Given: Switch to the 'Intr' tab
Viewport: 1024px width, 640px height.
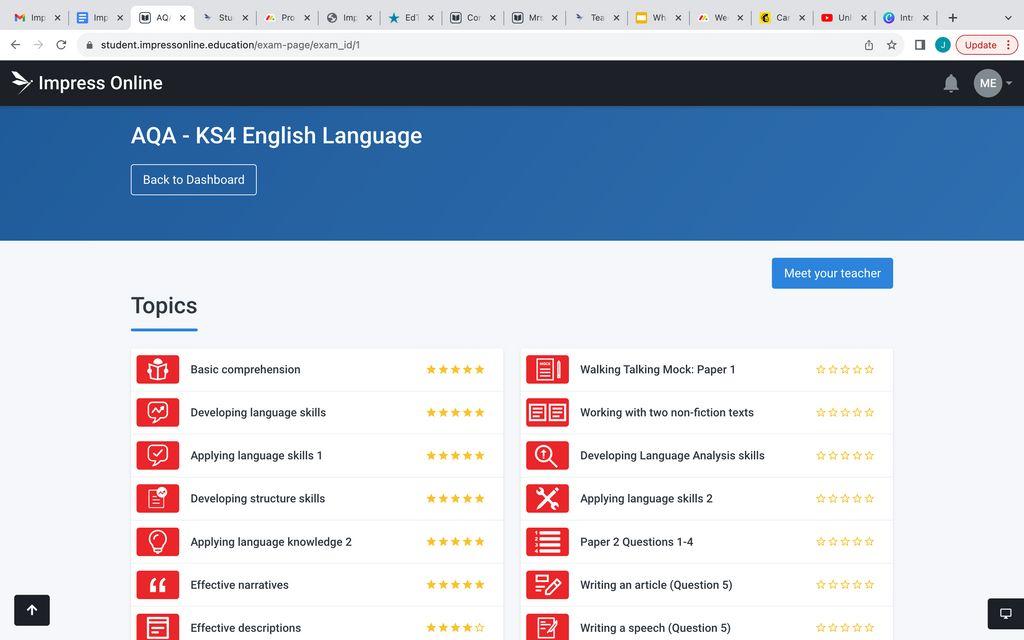Looking at the screenshot, I should tap(906, 18).
